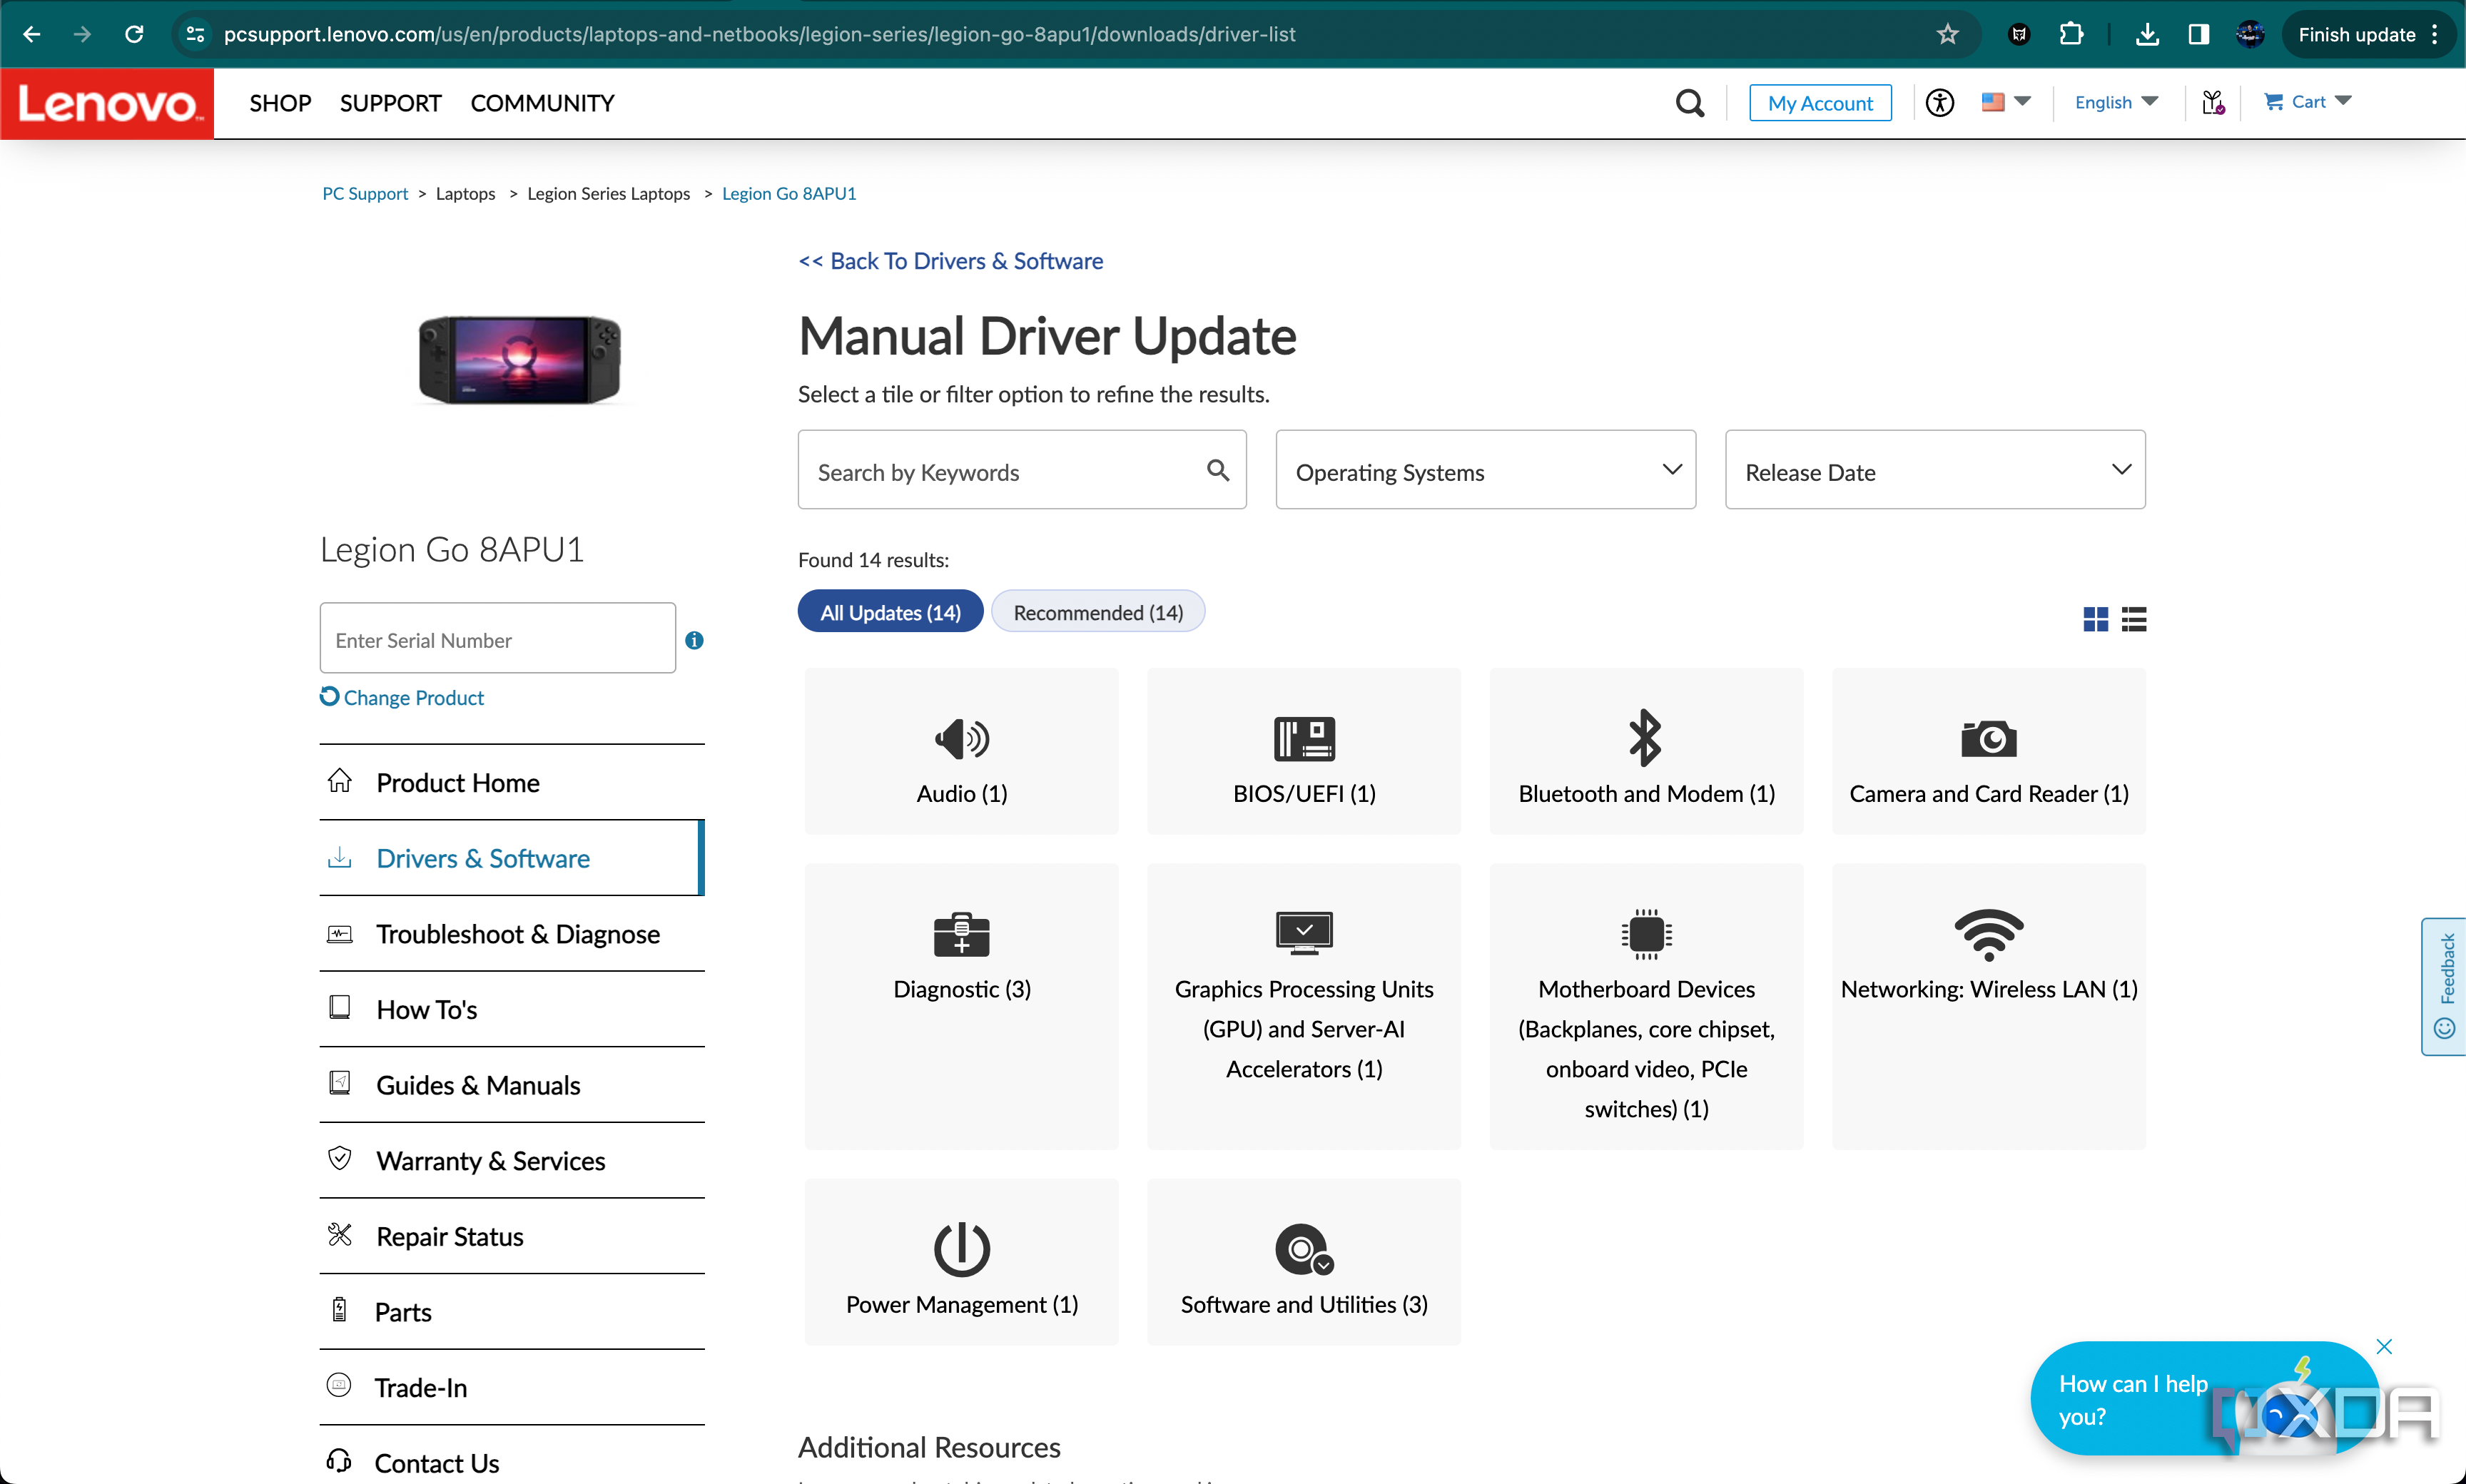Close the chat helper bubble
2466x1484 pixels.
pyautogui.click(x=2384, y=1346)
